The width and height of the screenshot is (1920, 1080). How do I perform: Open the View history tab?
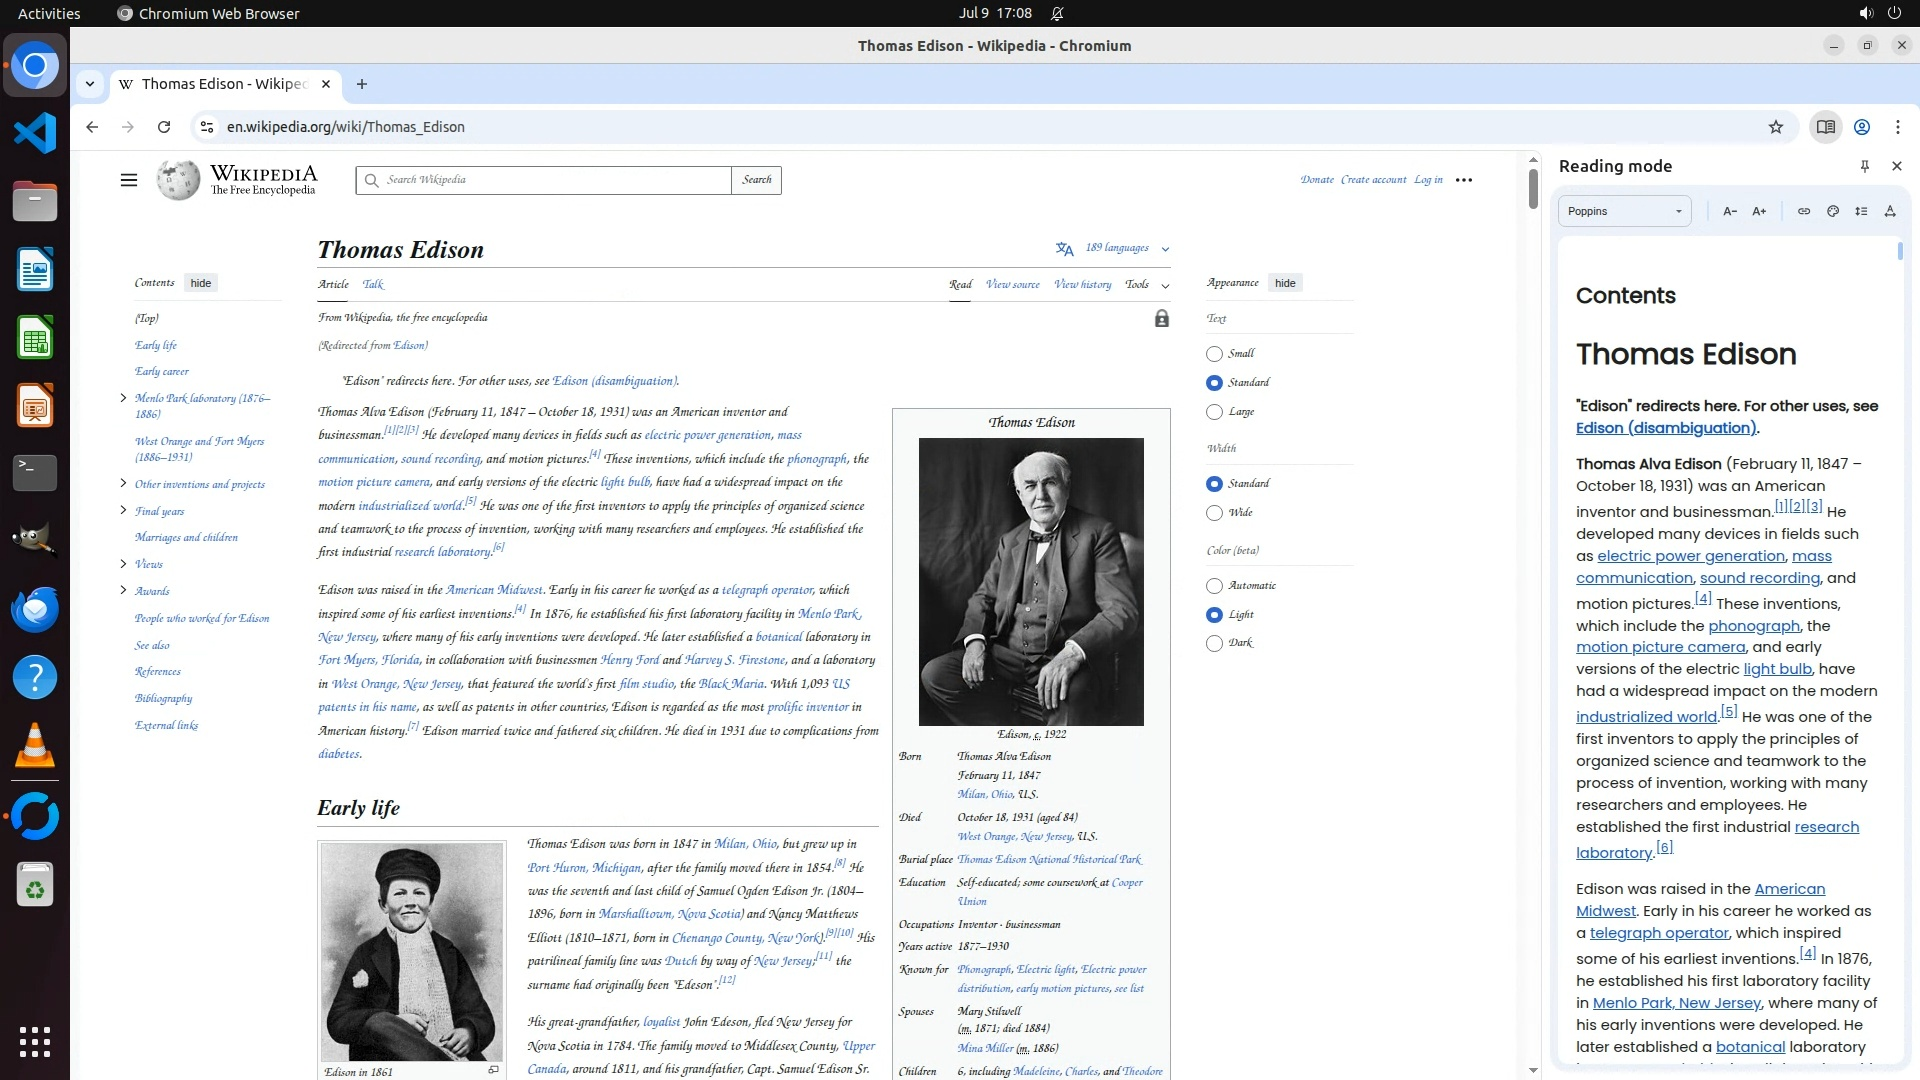(1082, 284)
